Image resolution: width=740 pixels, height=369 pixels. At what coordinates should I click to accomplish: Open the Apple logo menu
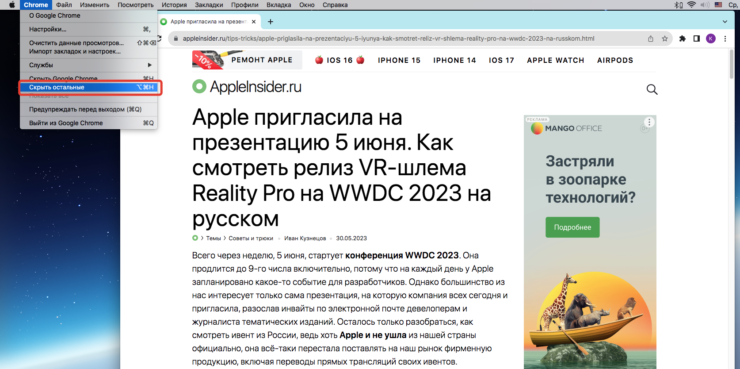coord(12,5)
